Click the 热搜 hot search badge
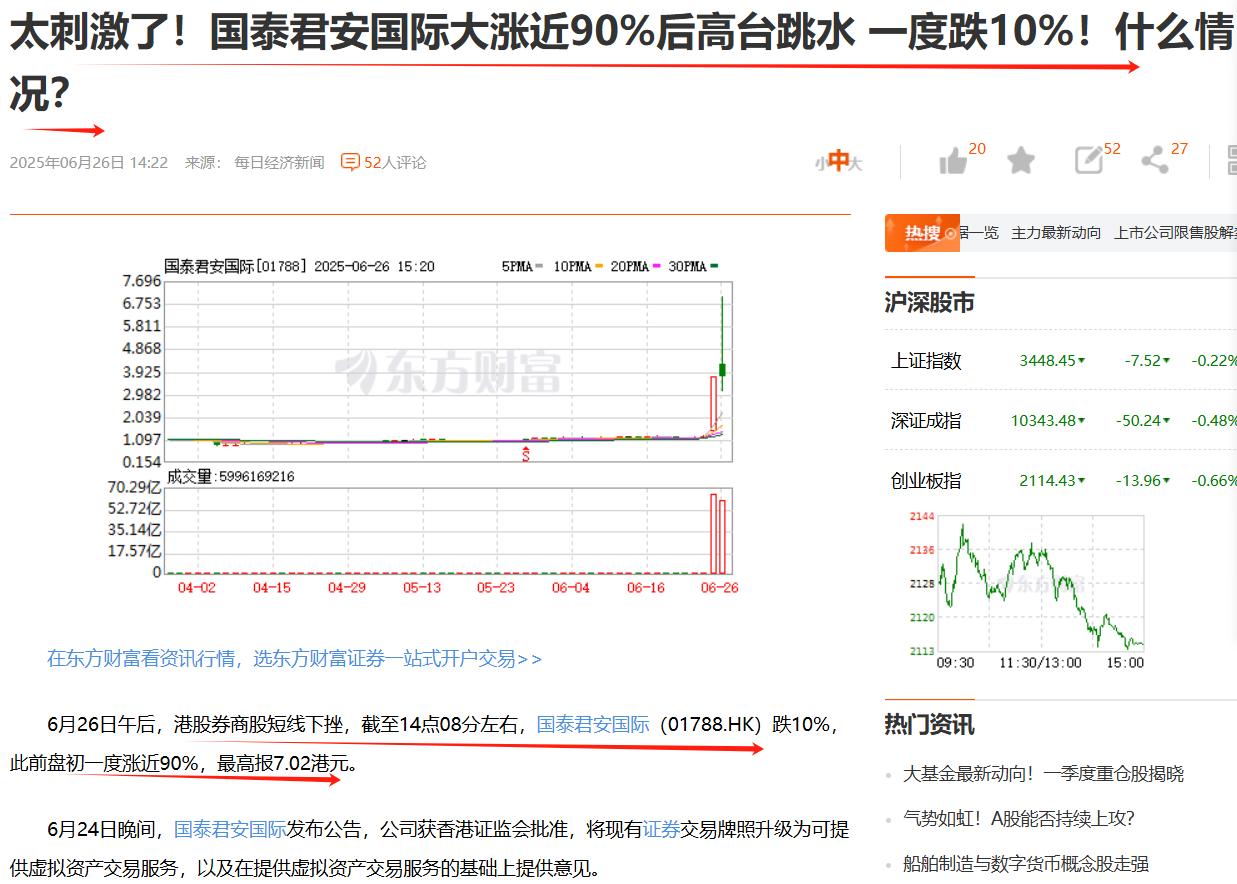The height and width of the screenshot is (884, 1237). pos(922,233)
